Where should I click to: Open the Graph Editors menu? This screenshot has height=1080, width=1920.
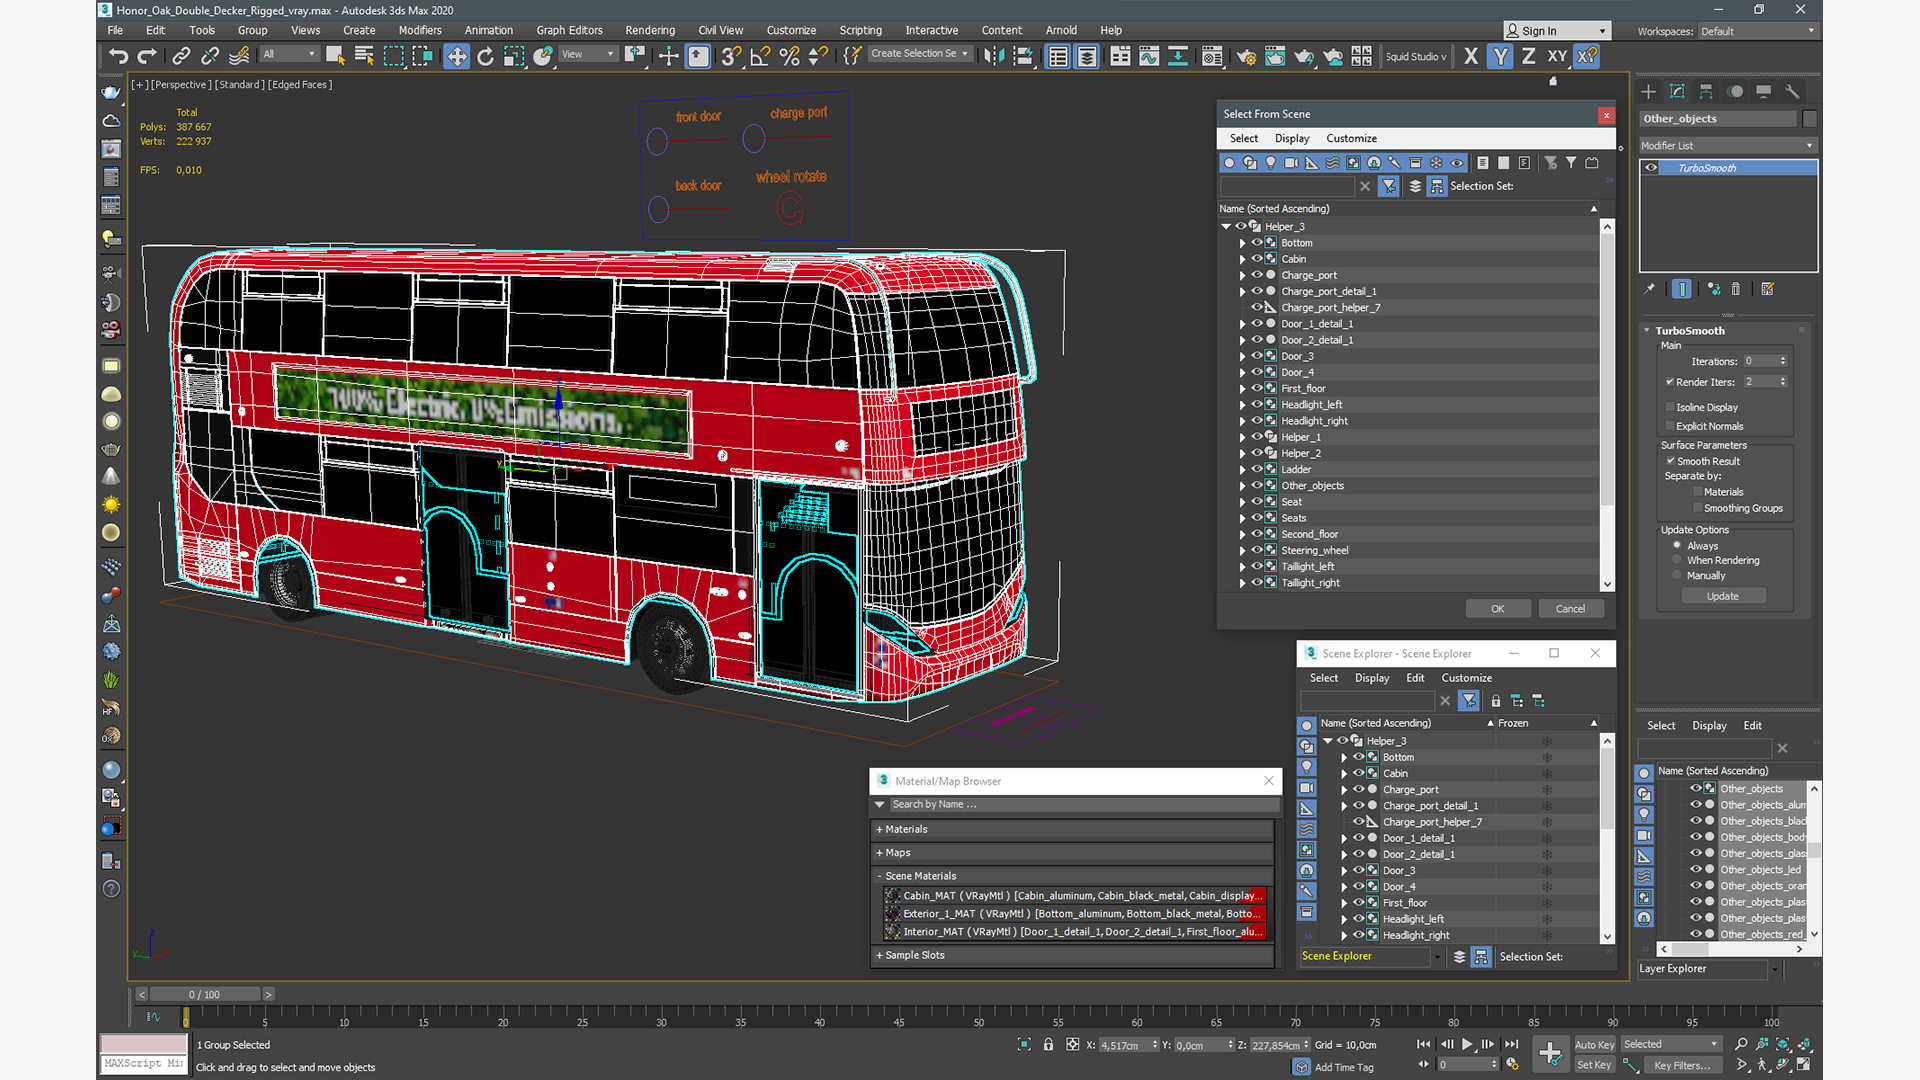pyautogui.click(x=569, y=30)
